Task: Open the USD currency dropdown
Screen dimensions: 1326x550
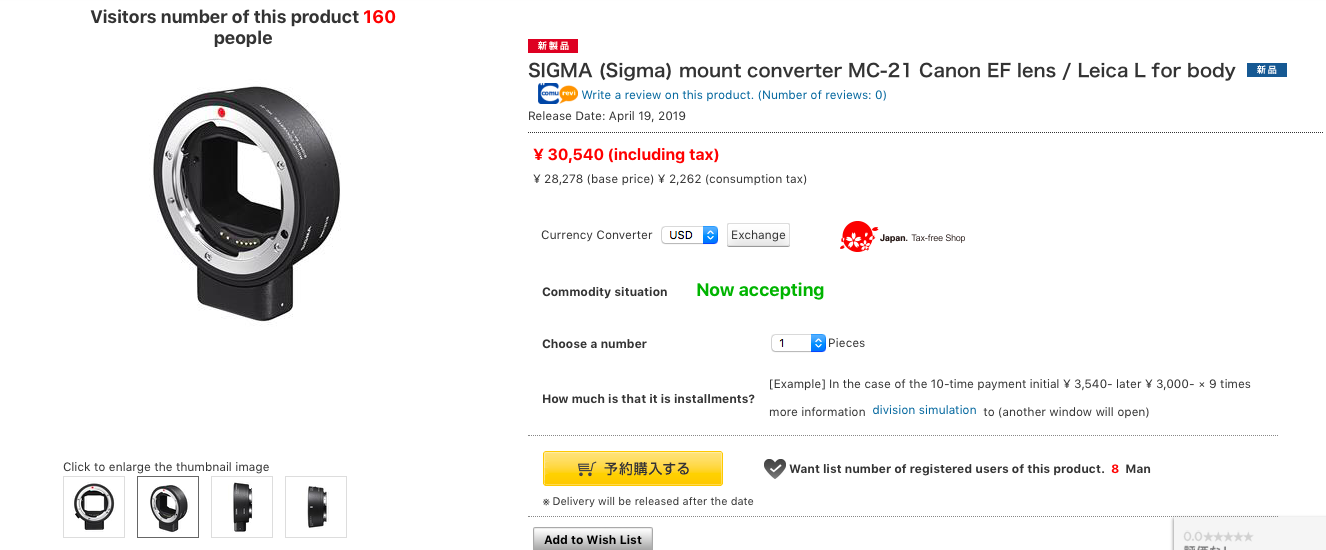Action: tap(690, 235)
